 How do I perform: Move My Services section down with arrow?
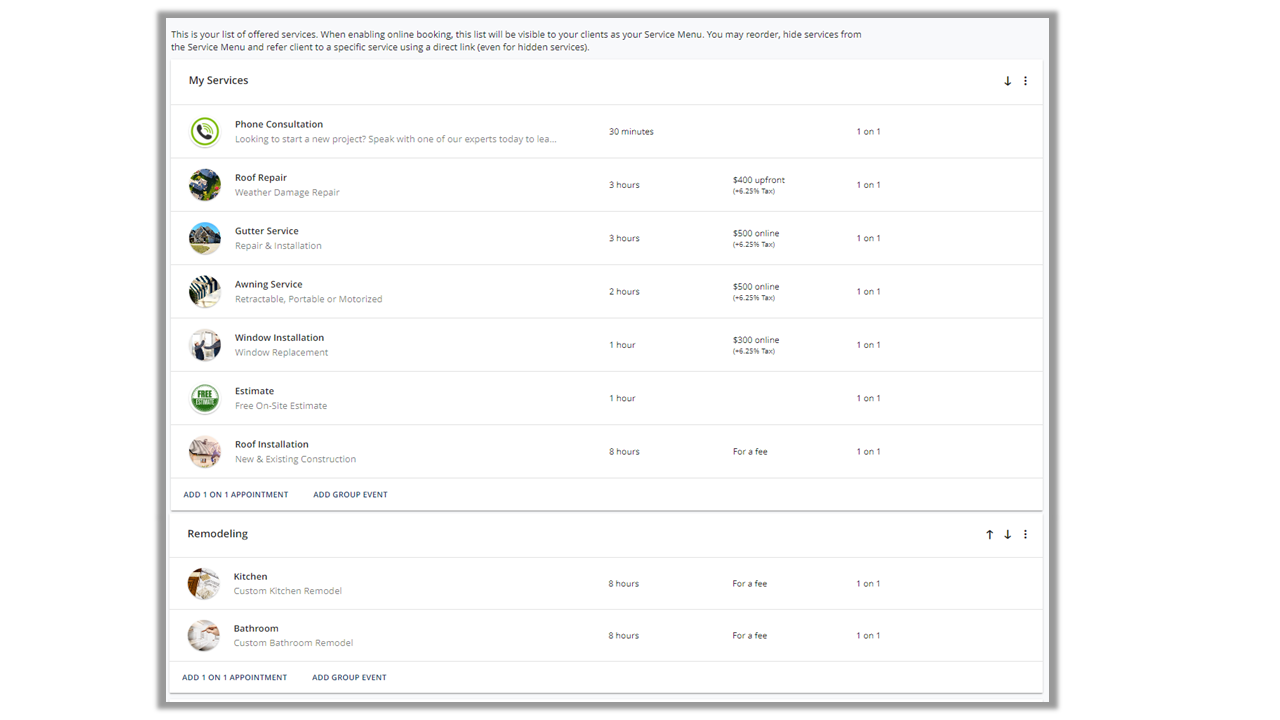pyautogui.click(x=1007, y=81)
